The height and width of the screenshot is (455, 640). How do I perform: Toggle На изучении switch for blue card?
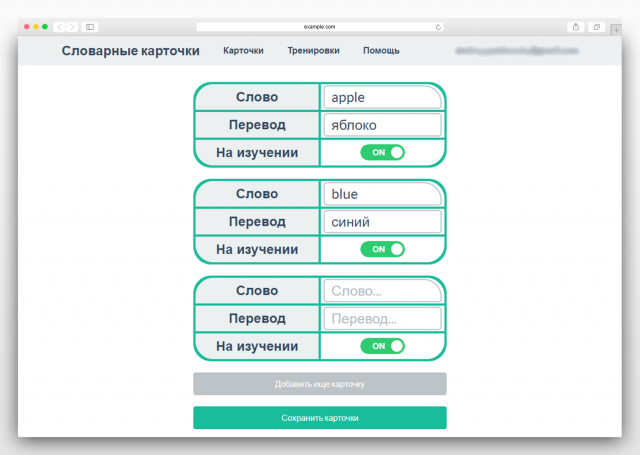click(x=382, y=249)
